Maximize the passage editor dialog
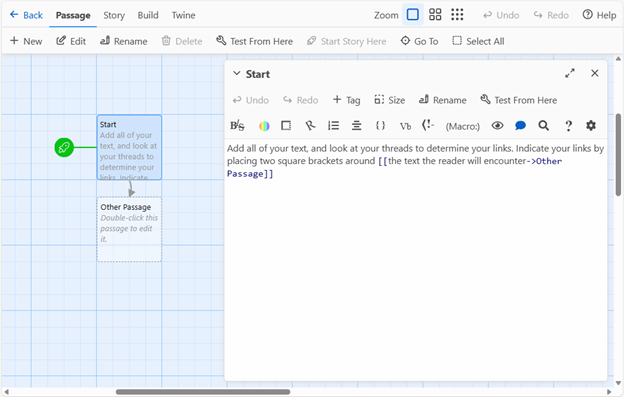This screenshot has height=397, width=624. pyautogui.click(x=570, y=73)
